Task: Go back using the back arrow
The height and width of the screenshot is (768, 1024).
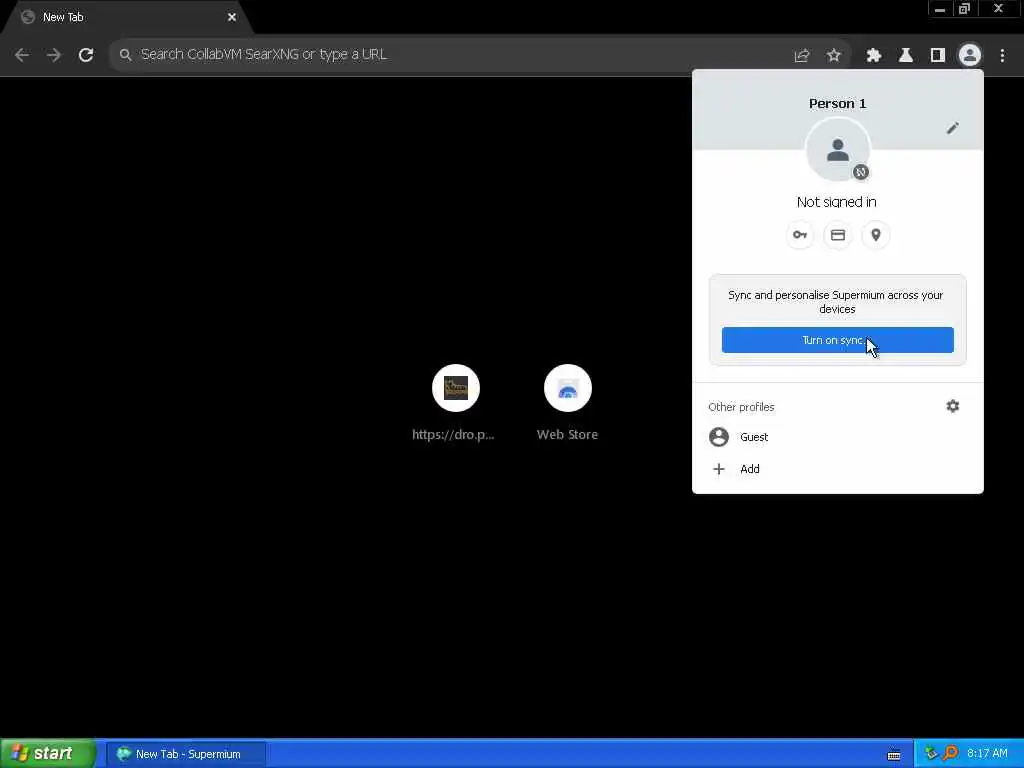Action: click(22, 55)
